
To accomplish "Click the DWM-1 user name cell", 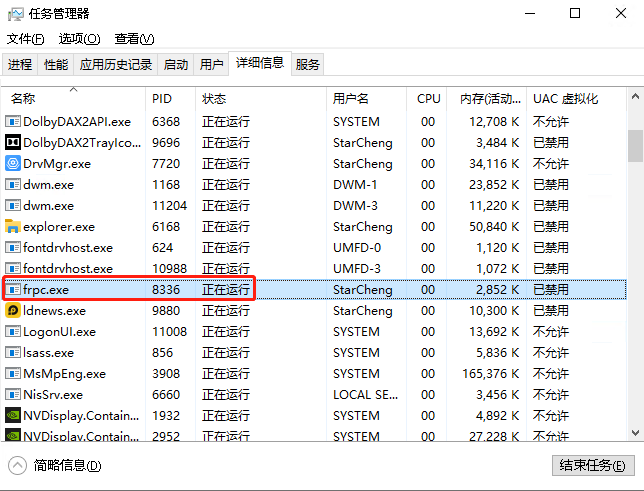I will coord(355,184).
